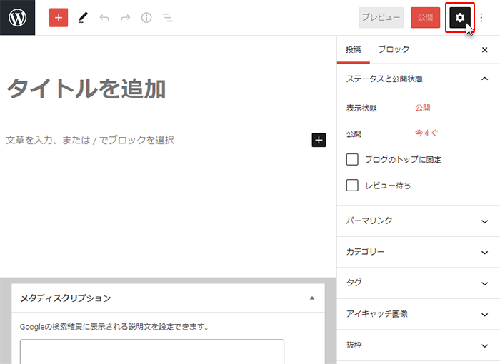Undo the last change

click(x=104, y=18)
